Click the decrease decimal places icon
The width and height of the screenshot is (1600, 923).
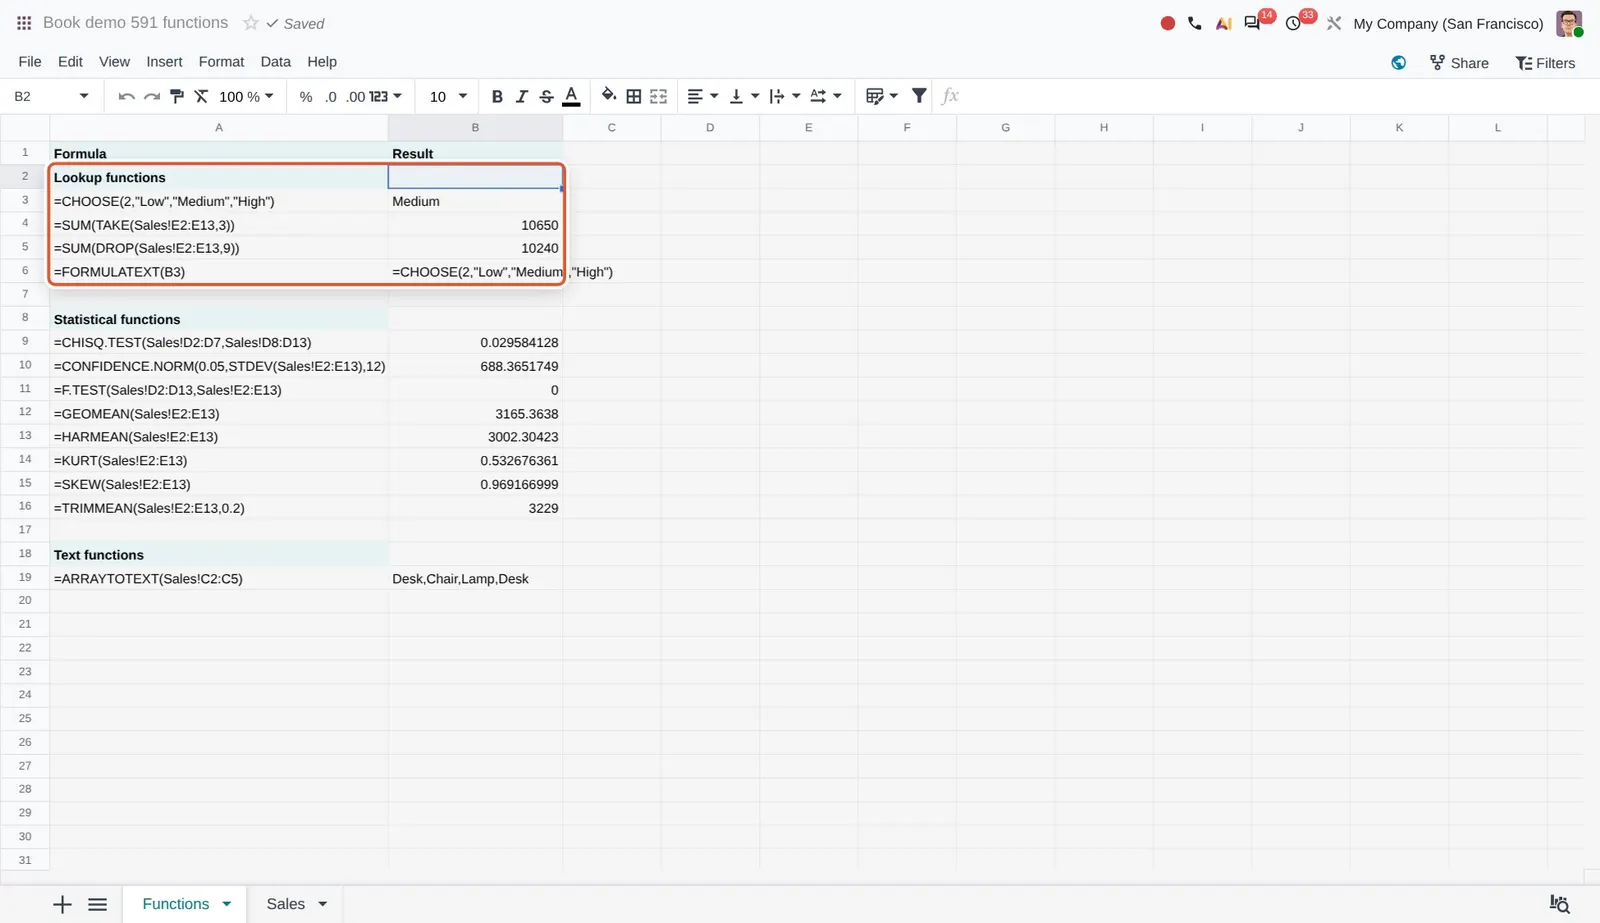click(x=331, y=96)
